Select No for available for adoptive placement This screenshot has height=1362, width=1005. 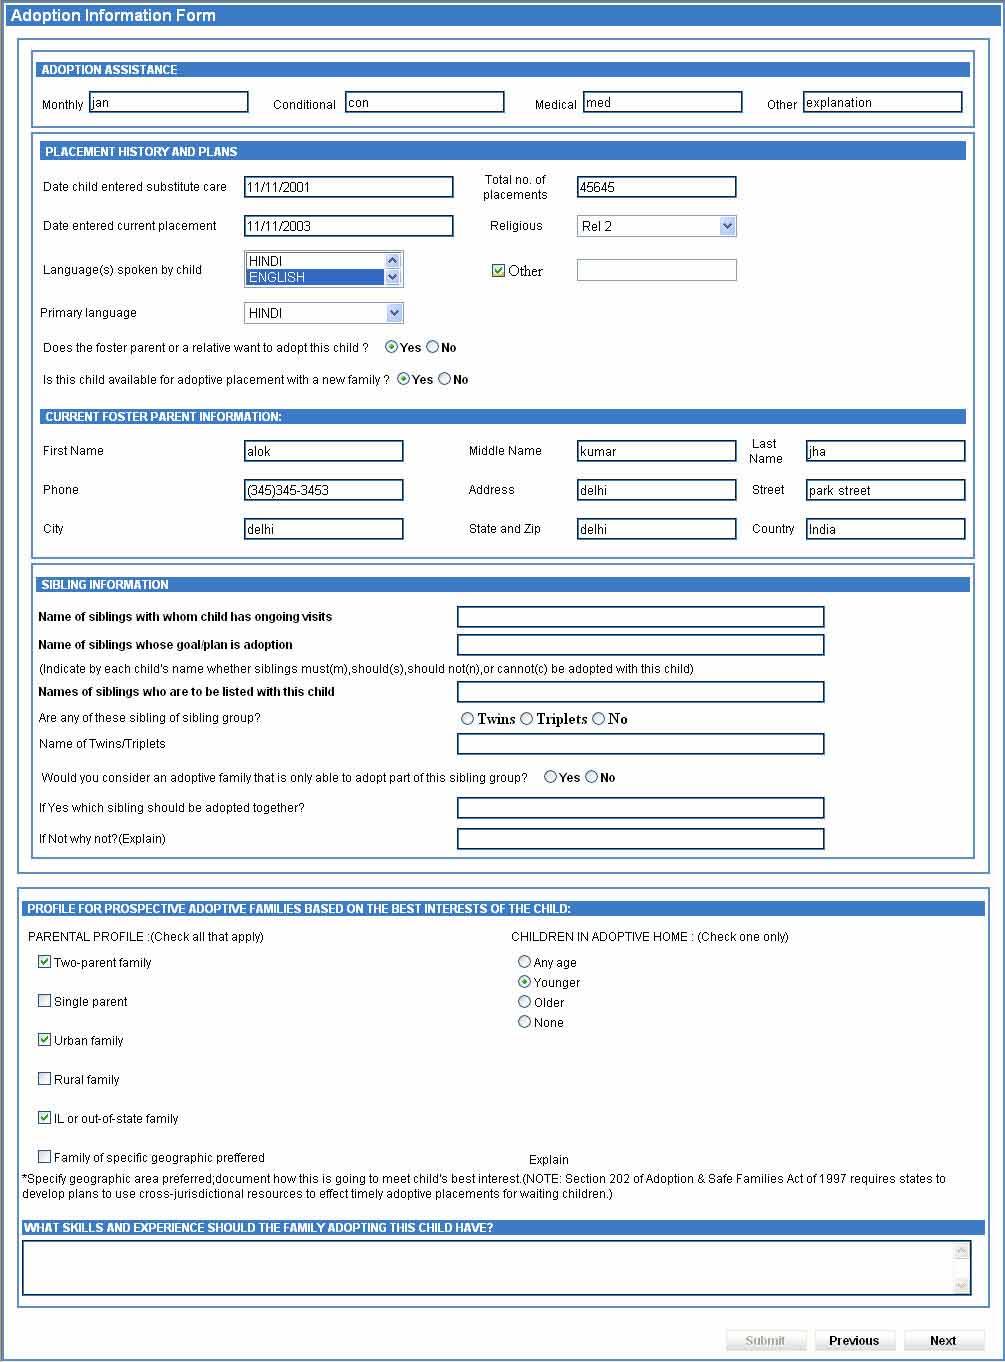(x=444, y=379)
